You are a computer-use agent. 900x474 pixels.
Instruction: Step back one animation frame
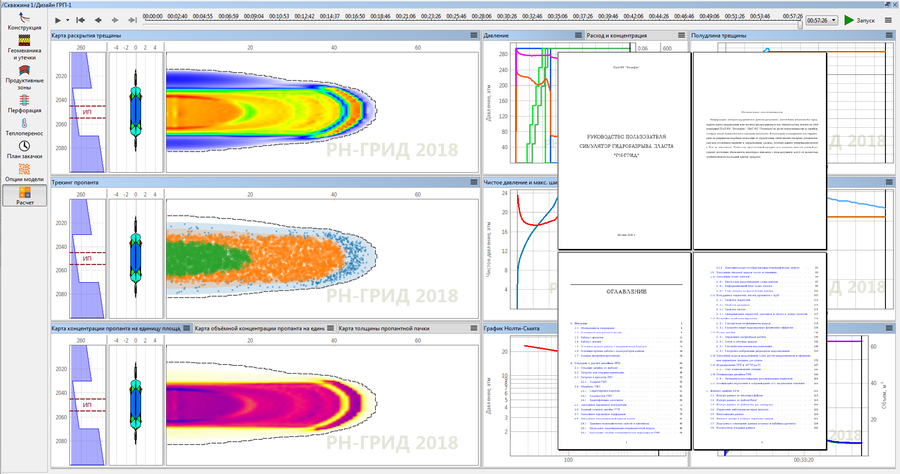tap(98, 20)
